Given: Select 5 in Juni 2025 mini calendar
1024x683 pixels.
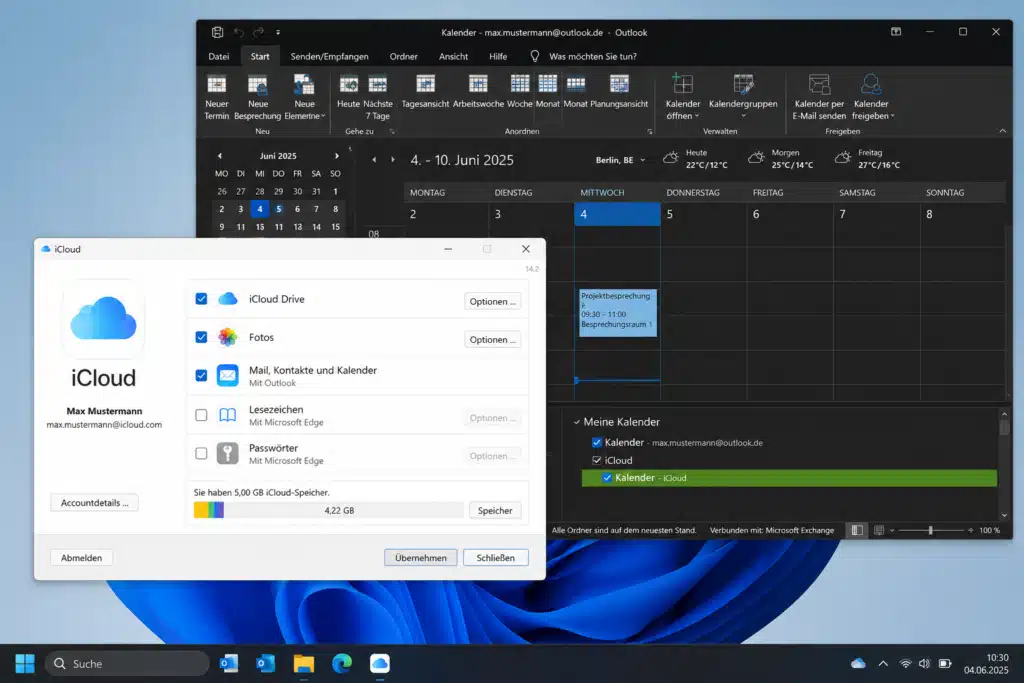Looking at the screenshot, I should (278, 209).
